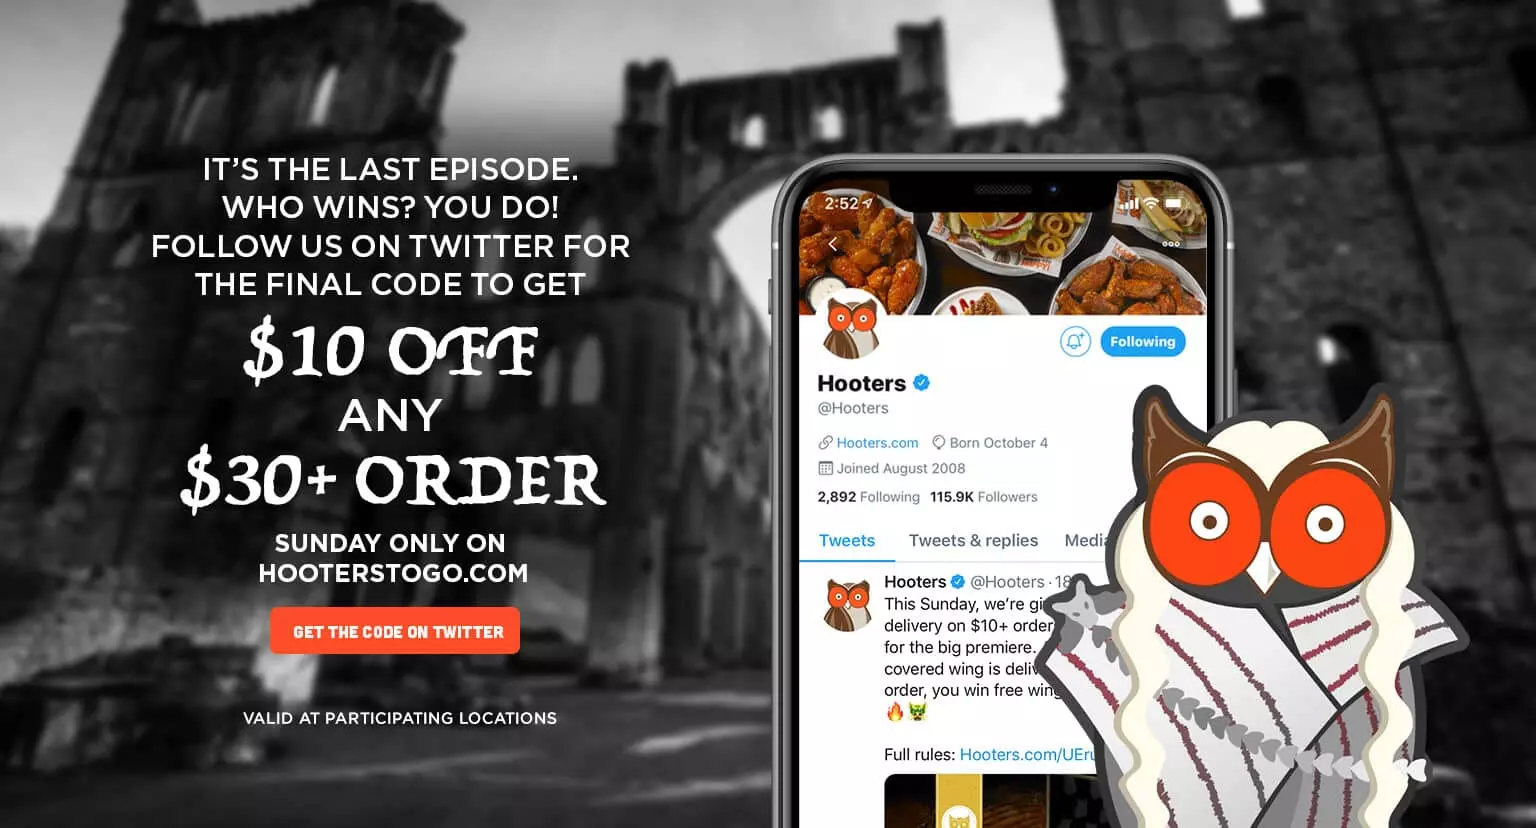Screen dimensions: 1536x828
Task: View the 115.9K Followers list
Action: click(x=984, y=497)
